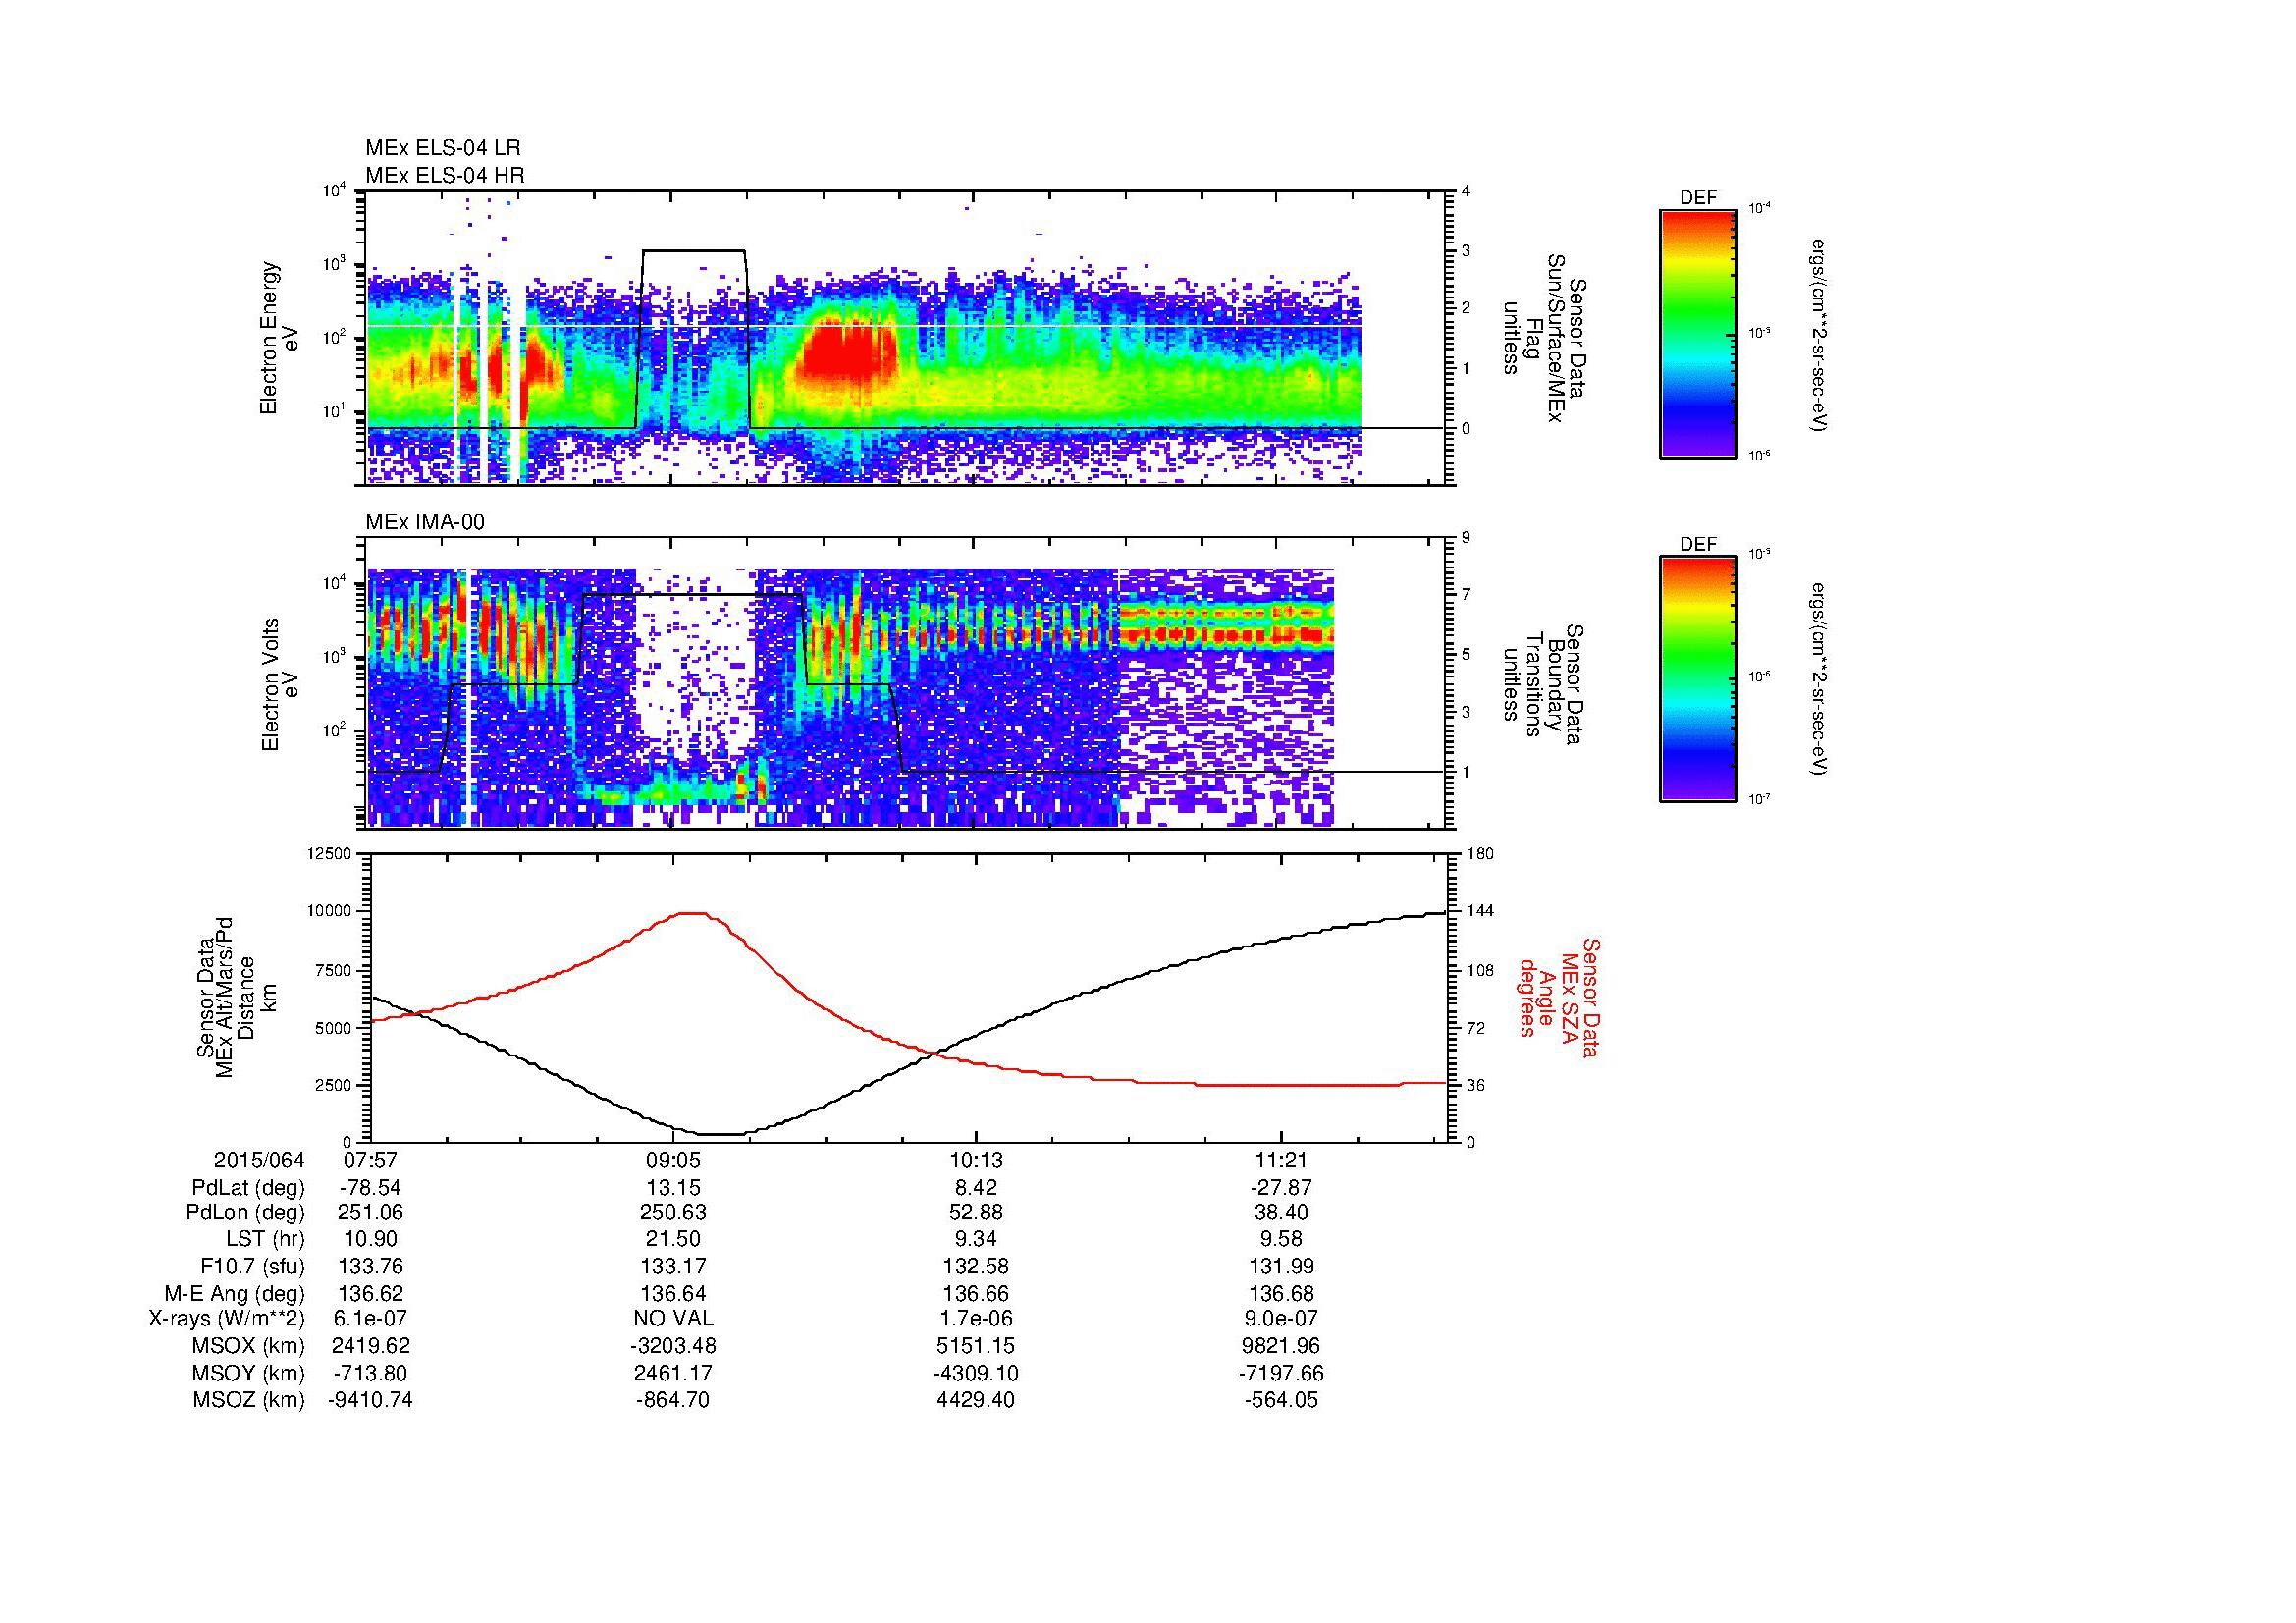The image size is (2296, 1623).
Task: Click the PdLon value '38.40'
Action: coord(1281,1213)
